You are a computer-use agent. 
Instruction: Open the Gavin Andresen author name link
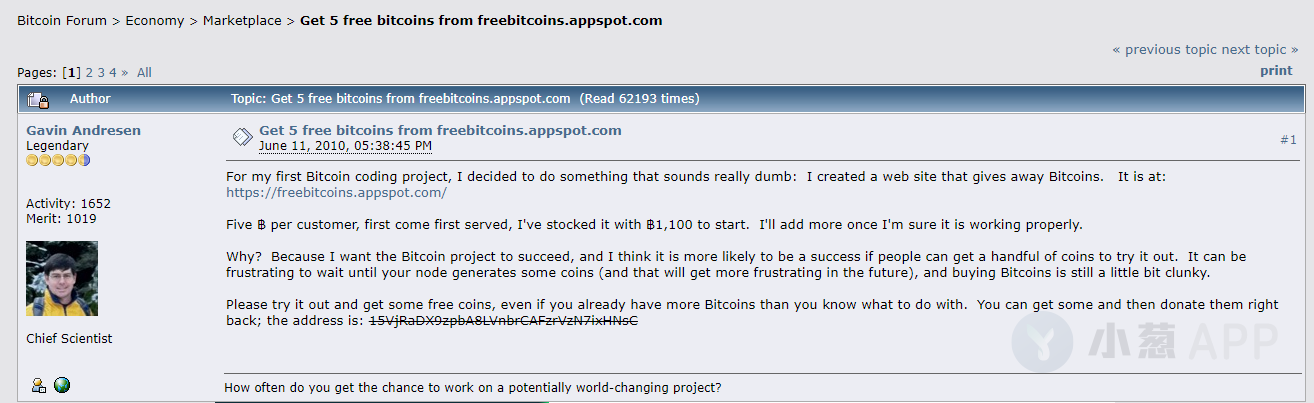83,130
